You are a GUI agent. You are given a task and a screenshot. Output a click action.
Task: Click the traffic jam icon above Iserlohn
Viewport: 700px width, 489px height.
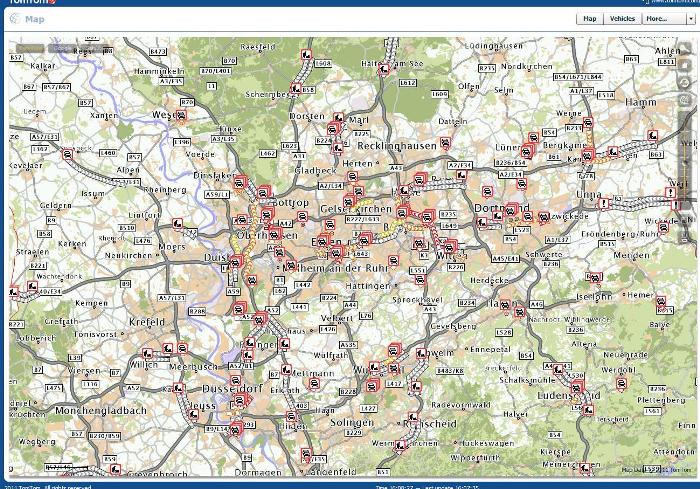pos(595,278)
